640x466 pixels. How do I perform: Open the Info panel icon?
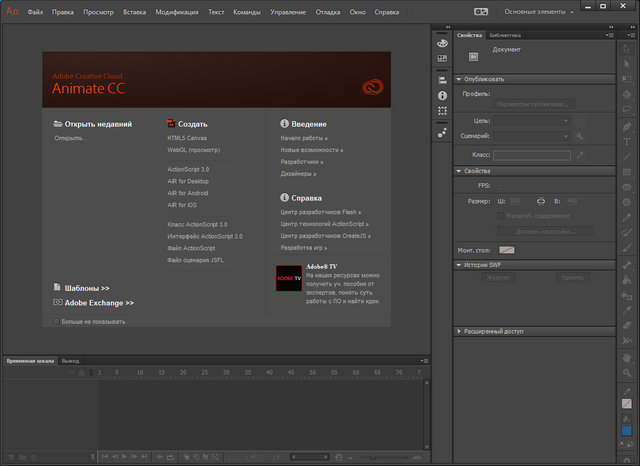(442, 95)
